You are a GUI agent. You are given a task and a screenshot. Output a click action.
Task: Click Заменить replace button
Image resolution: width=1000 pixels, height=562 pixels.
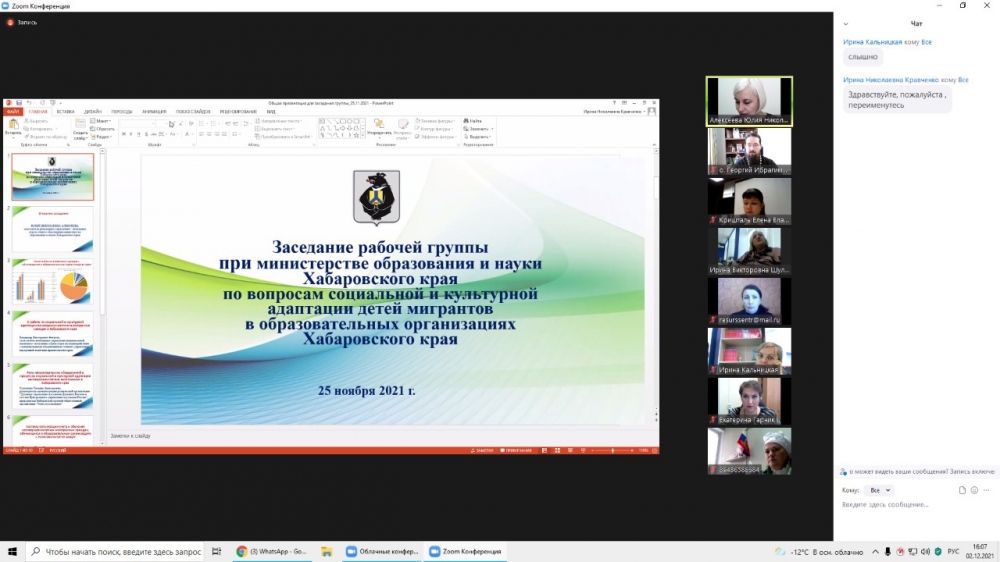pos(478,129)
